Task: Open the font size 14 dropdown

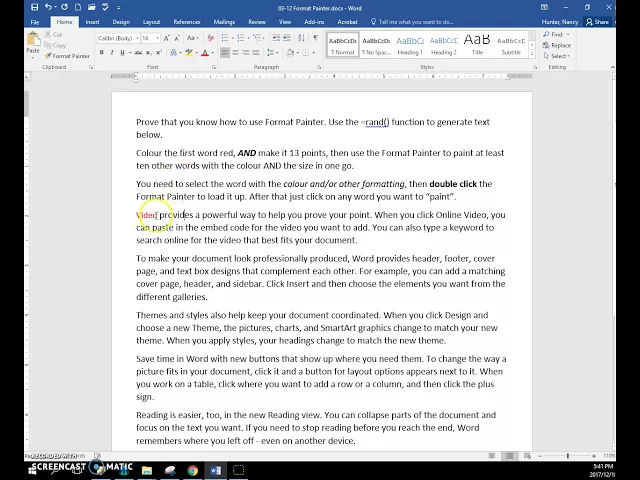Action: point(157,38)
